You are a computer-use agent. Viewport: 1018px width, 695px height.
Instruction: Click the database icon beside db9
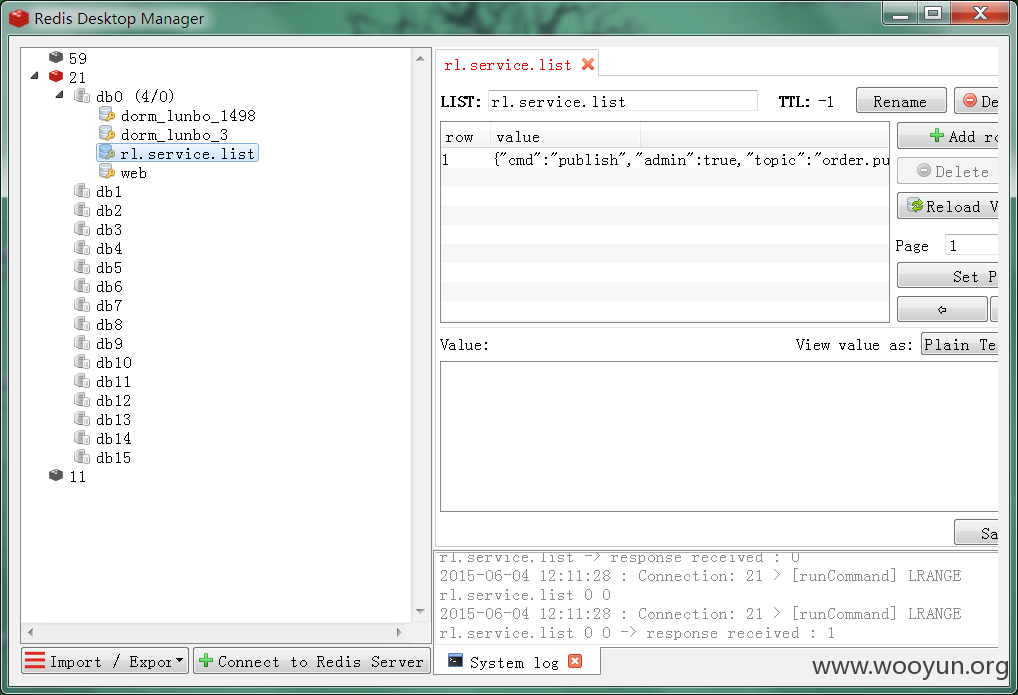[x=82, y=343]
